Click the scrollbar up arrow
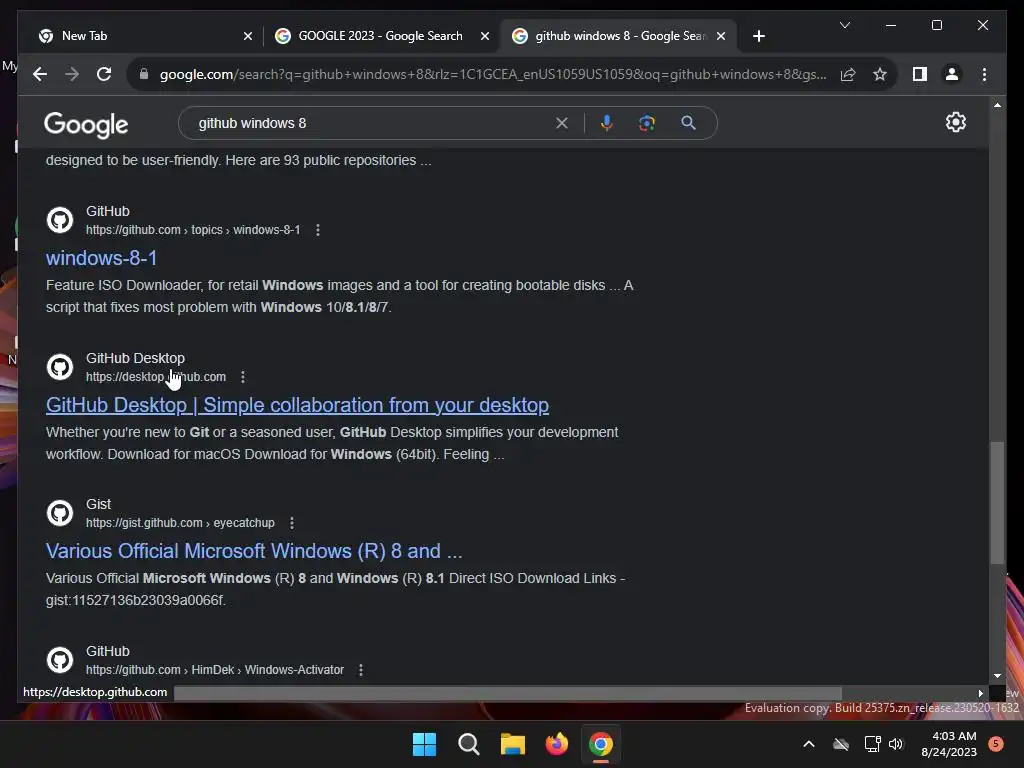Viewport: 1024px width, 768px height. click(997, 105)
